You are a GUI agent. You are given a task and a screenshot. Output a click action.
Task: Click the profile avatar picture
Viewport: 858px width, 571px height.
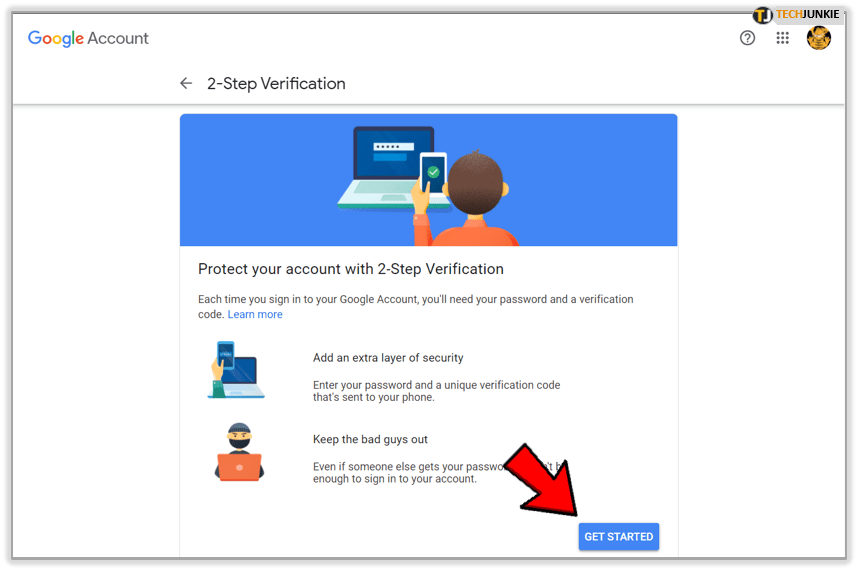point(819,38)
